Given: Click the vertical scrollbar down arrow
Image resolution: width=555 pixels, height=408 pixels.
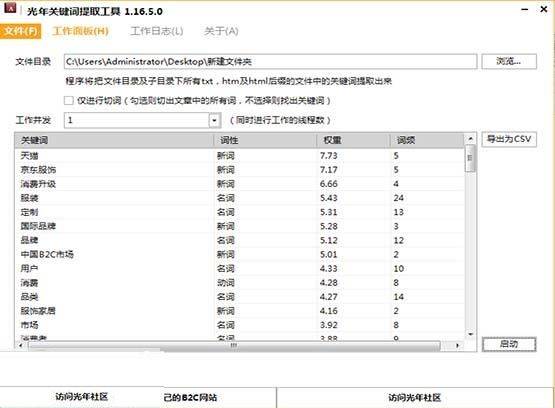Looking at the screenshot, I should (470, 334).
